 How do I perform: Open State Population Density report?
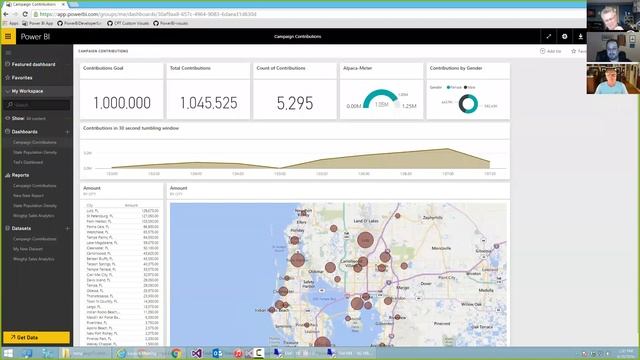[x=35, y=206]
